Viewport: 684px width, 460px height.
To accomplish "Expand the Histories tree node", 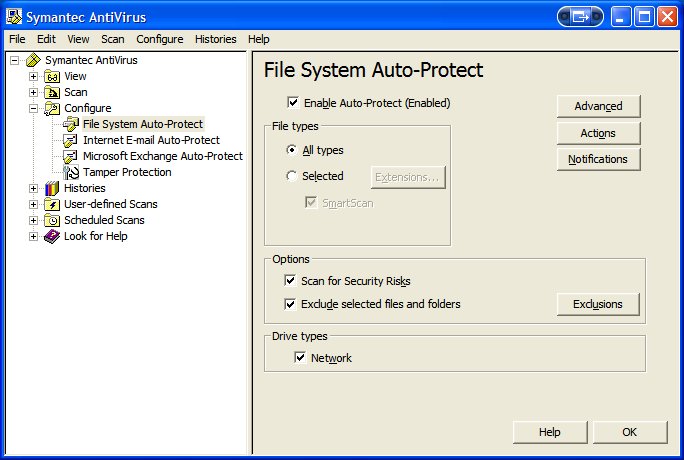I will click(x=33, y=188).
